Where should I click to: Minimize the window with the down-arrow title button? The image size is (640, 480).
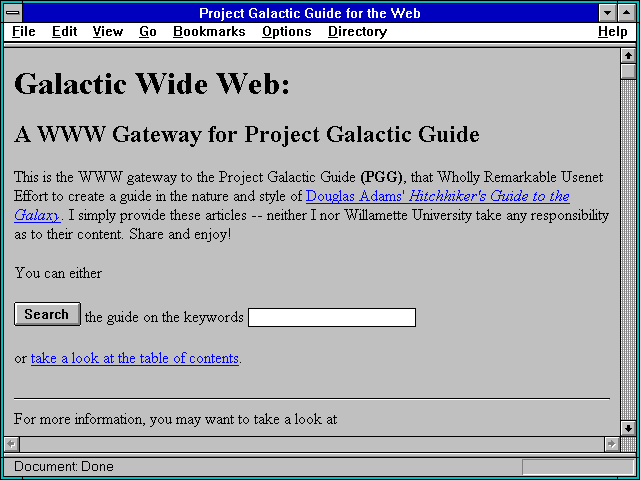pyautogui.click(x=608, y=13)
